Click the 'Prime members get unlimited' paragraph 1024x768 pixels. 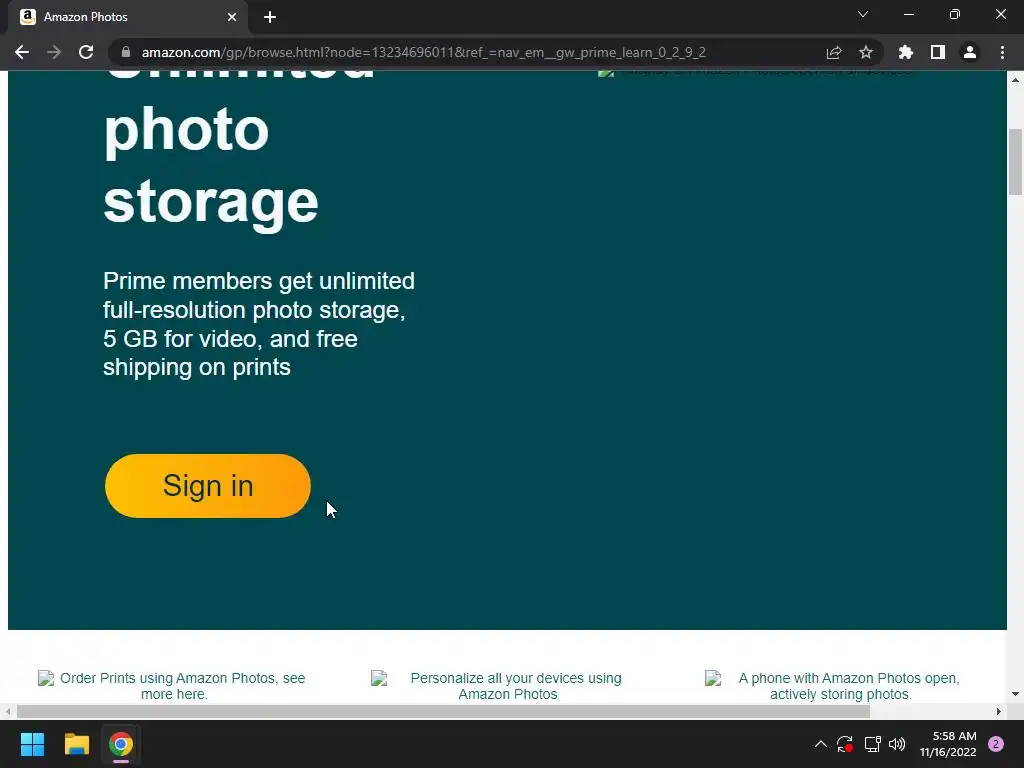click(259, 324)
